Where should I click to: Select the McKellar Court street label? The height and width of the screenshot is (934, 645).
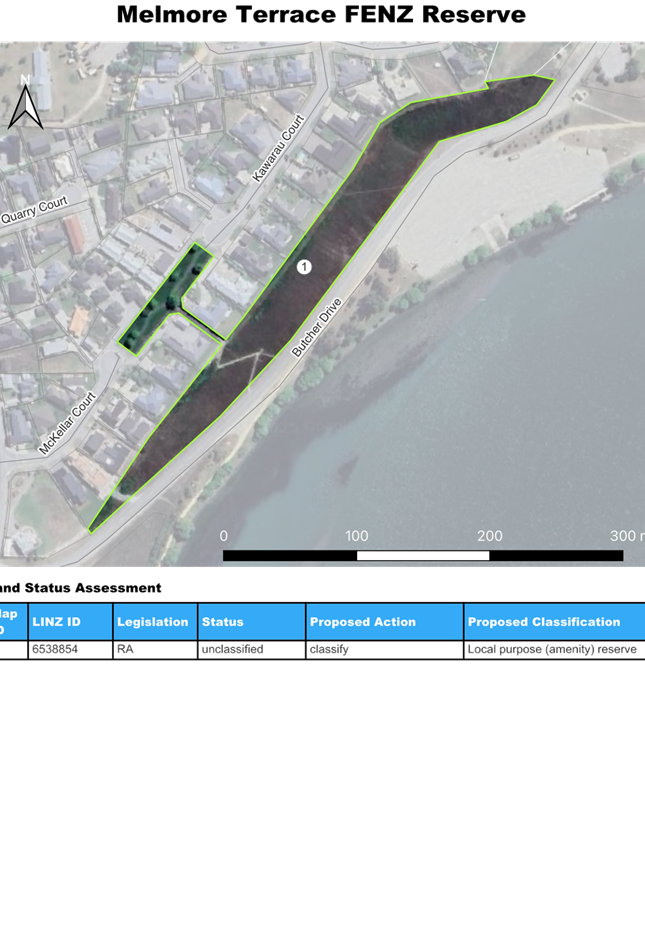point(66,423)
